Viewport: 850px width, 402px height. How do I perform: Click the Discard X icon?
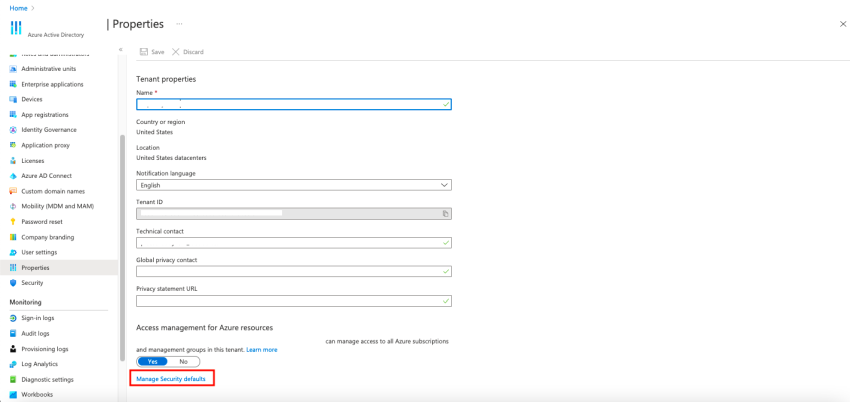coord(176,52)
